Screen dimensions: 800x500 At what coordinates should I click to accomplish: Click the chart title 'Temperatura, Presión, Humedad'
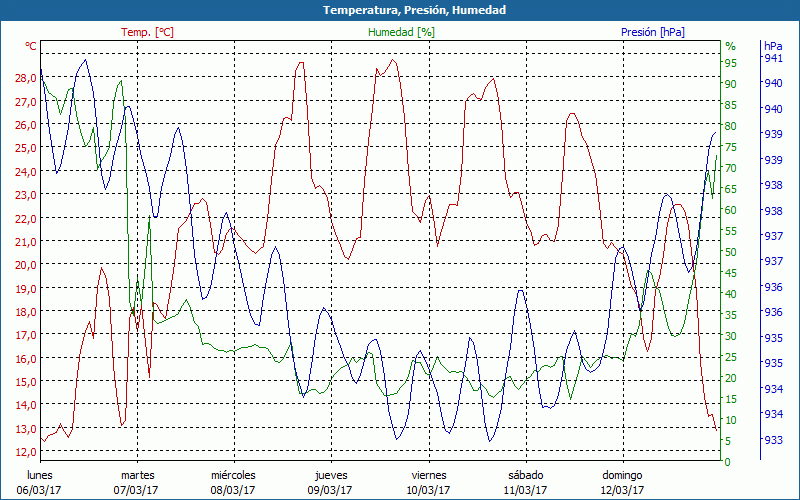400,10
